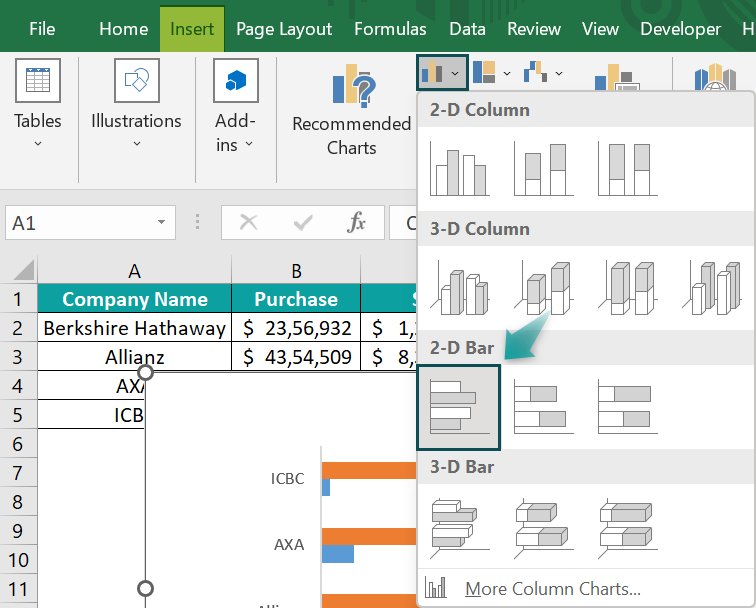The height and width of the screenshot is (608, 756).
Task: Choose the 3-D Stacked Column chart
Action: coord(543,288)
